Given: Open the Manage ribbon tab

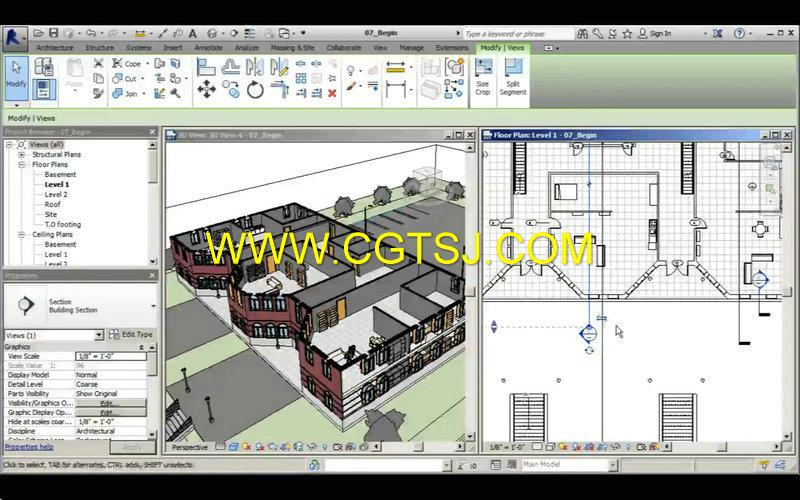Looking at the screenshot, I should coord(411,48).
